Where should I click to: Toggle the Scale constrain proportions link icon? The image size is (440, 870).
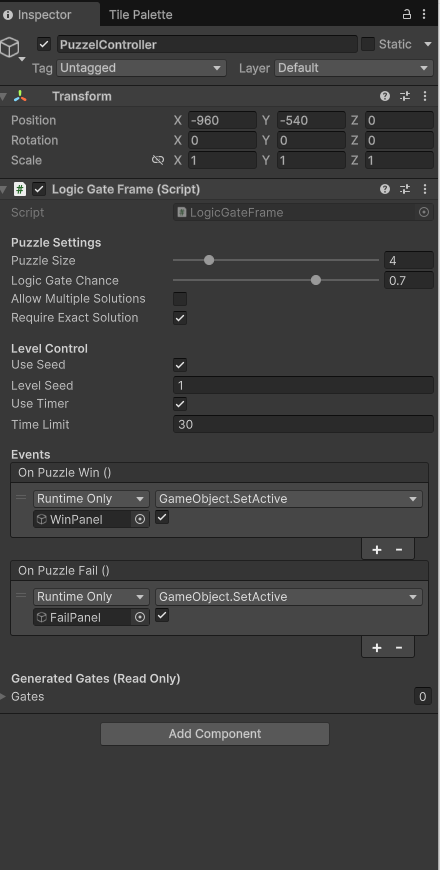point(158,160)
